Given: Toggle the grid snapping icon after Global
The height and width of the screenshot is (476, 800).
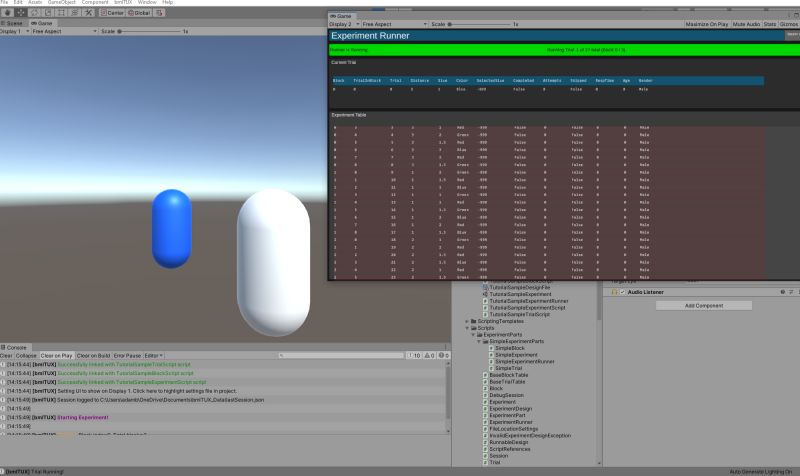Looking at the screenshot, I should (159, 13).
